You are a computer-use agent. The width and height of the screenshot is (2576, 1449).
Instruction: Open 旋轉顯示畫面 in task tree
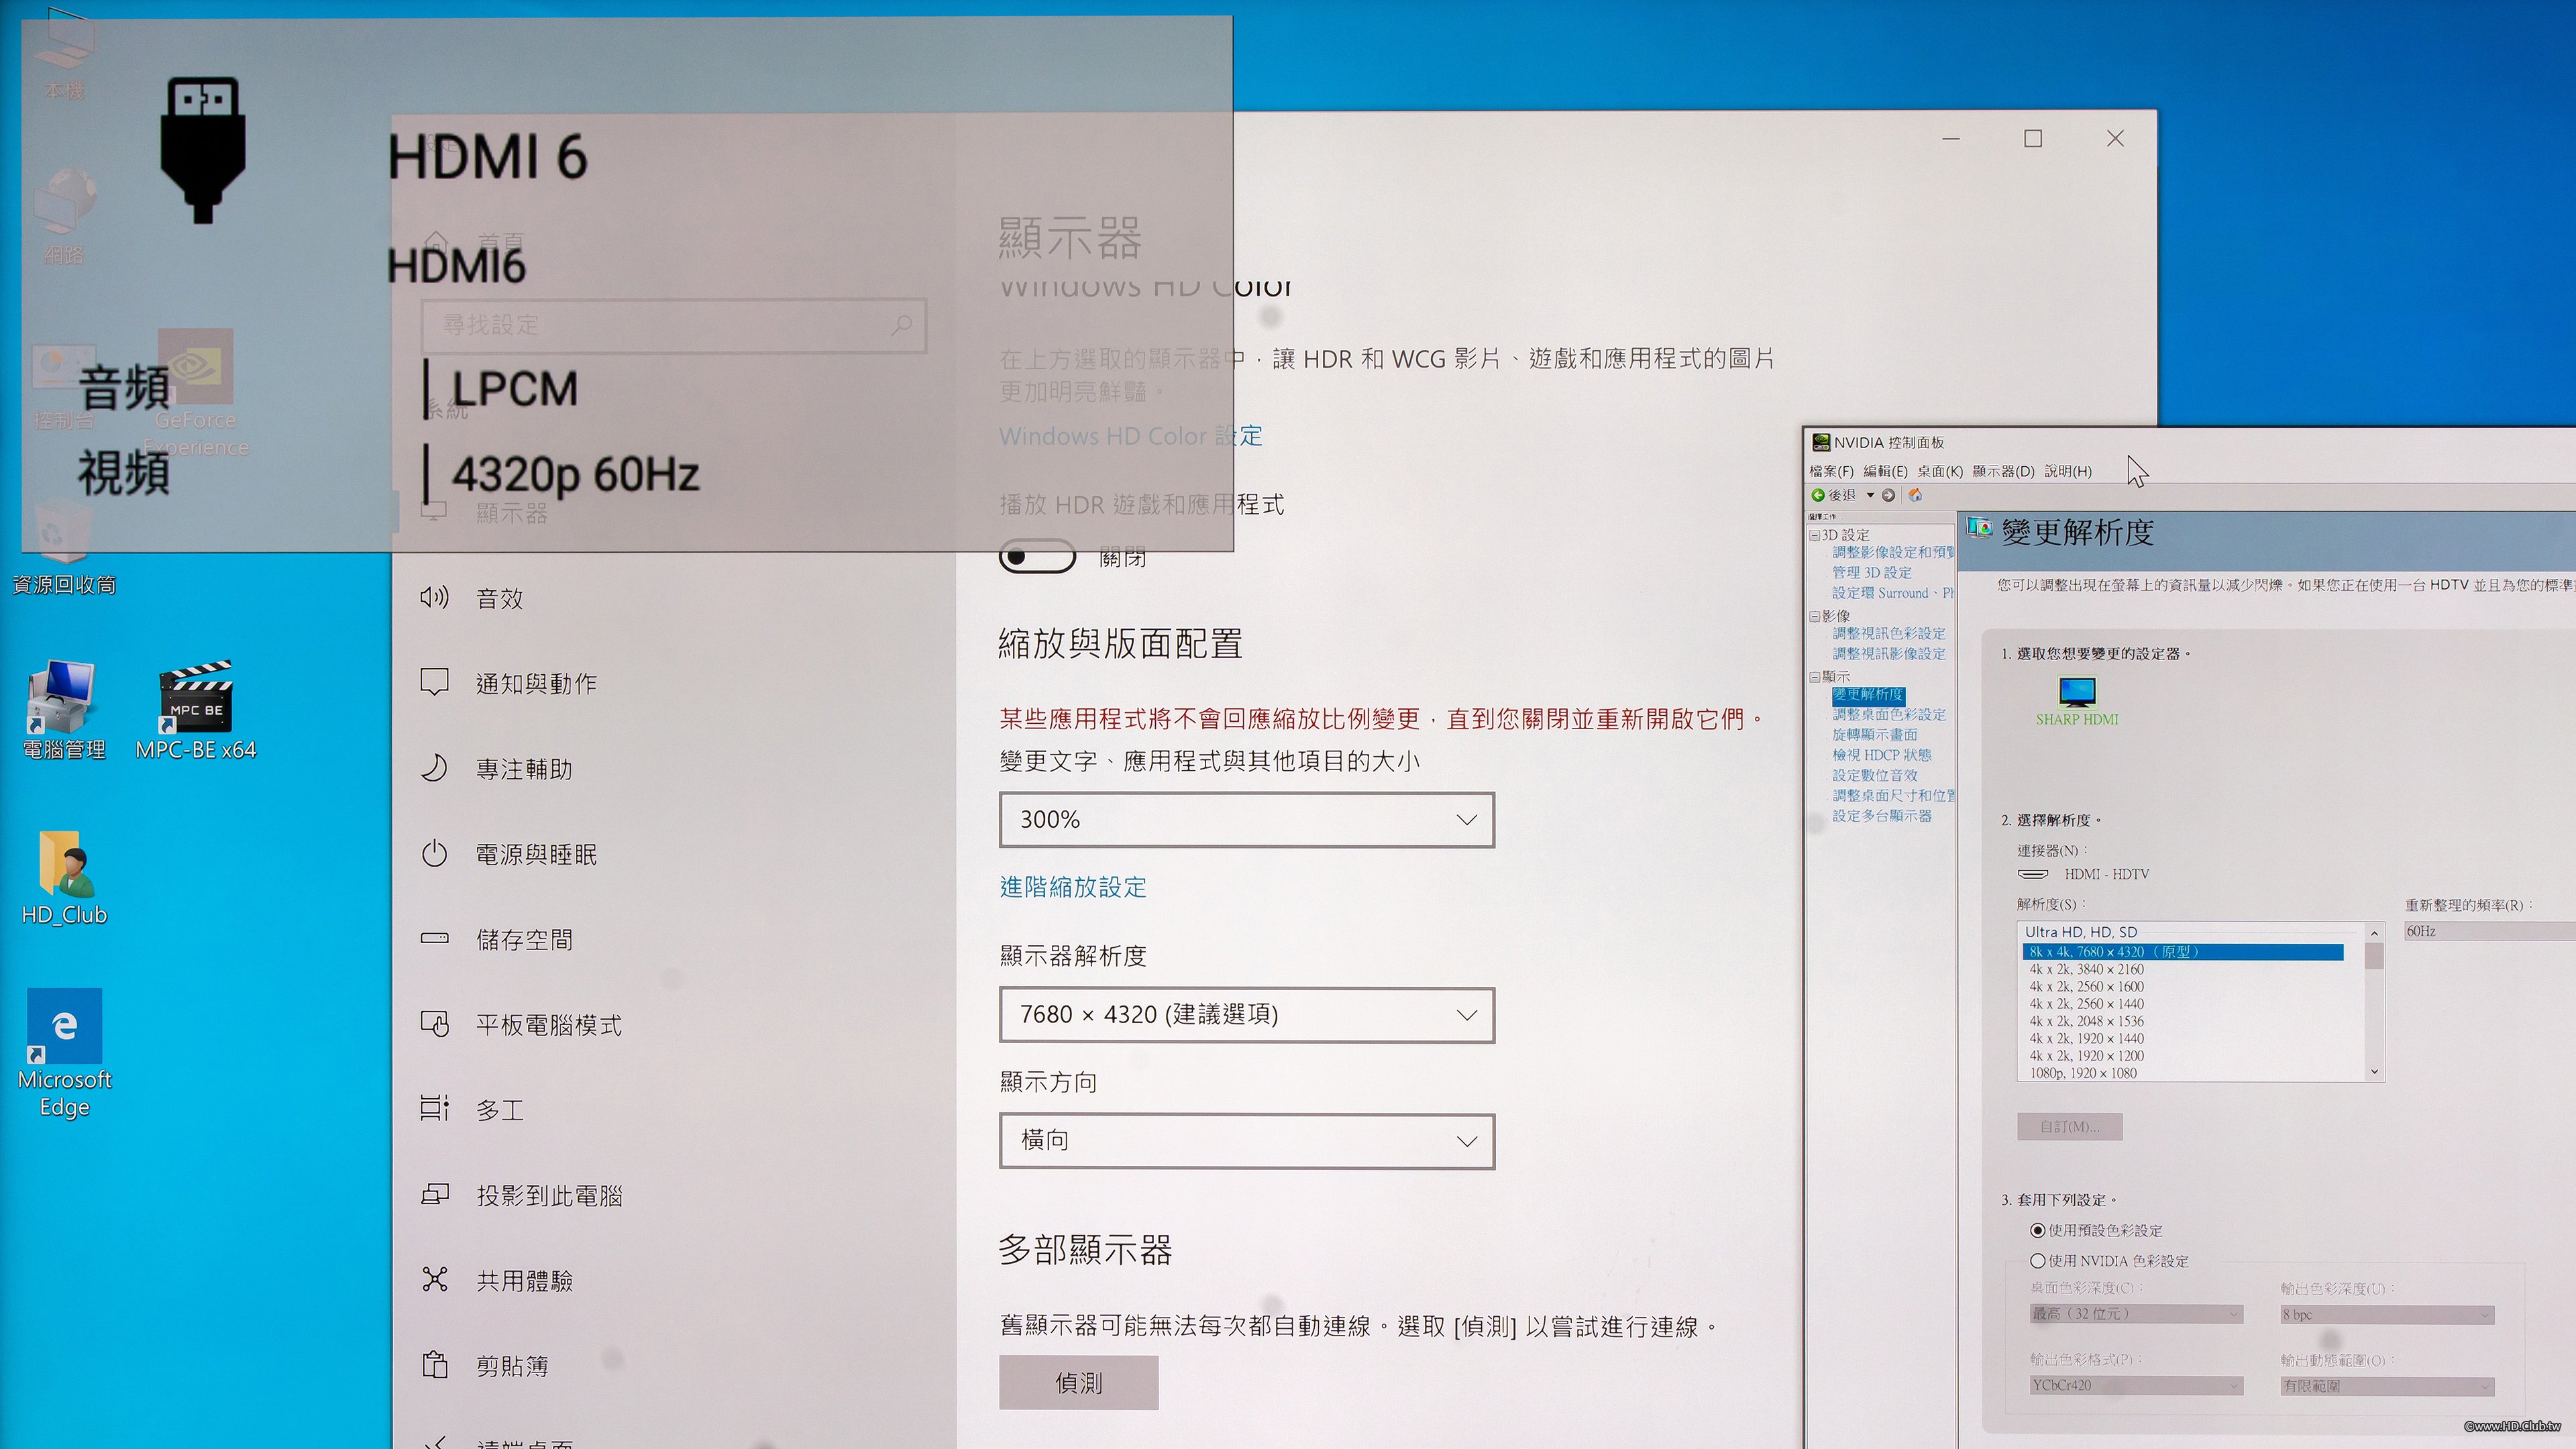tap(1875, 735)
